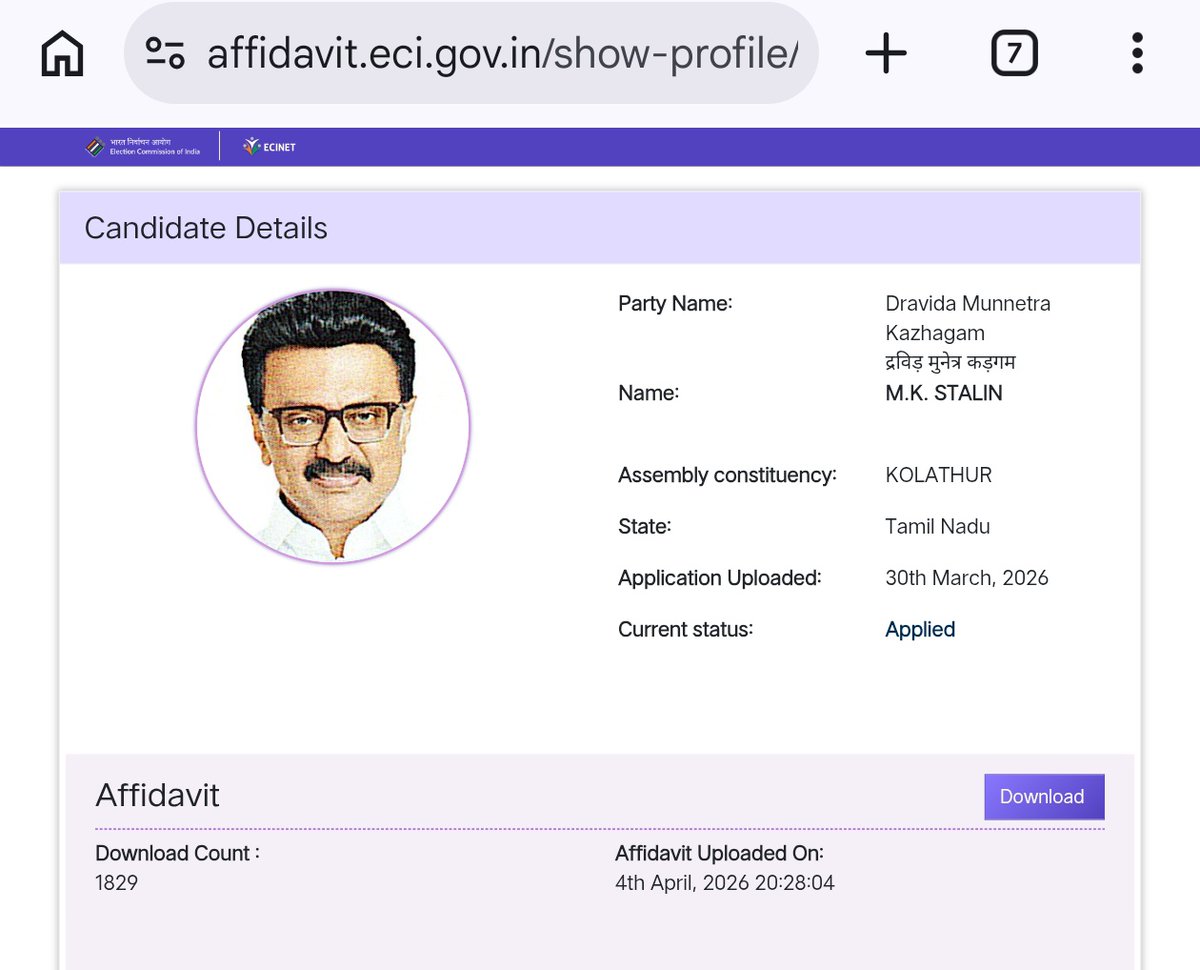Open site settings icon in address bar
The width and height of the screenshot is (1200, 970).
(165, 53)
